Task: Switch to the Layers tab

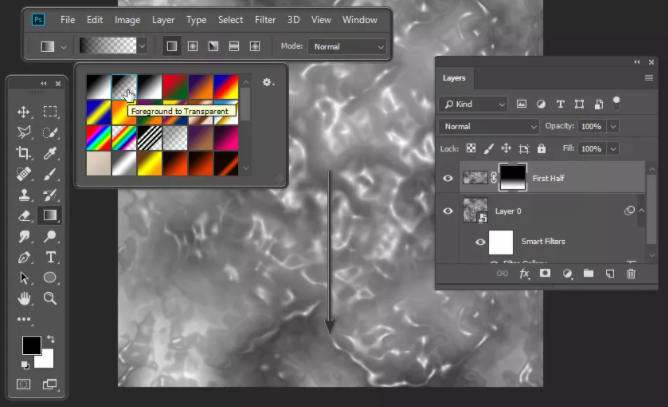Action: tap(454, 78)
